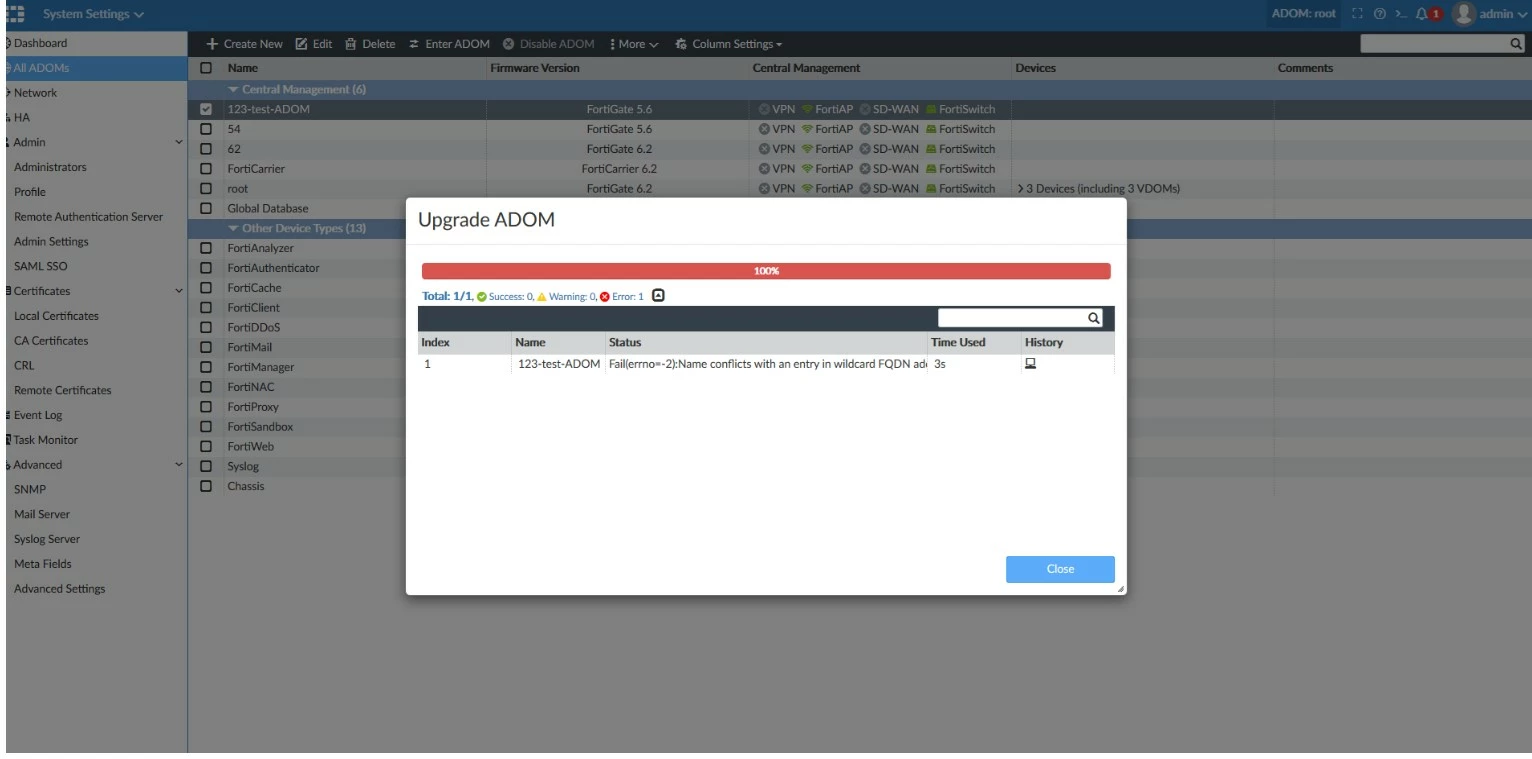1532x759 pixels.
Task: Check the FortiAnalyzer row checkbox
Action: click(207, 248)
